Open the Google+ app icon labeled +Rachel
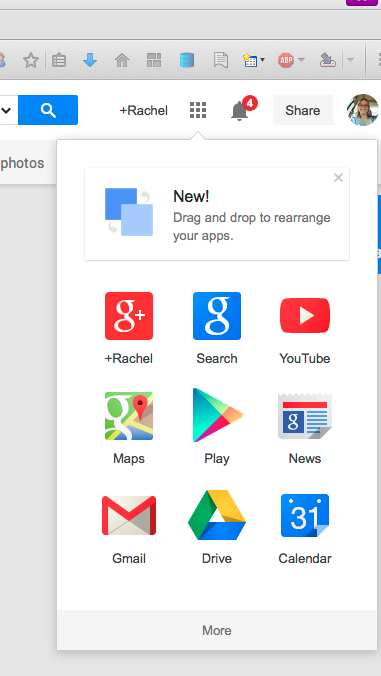 coord(129,316)
